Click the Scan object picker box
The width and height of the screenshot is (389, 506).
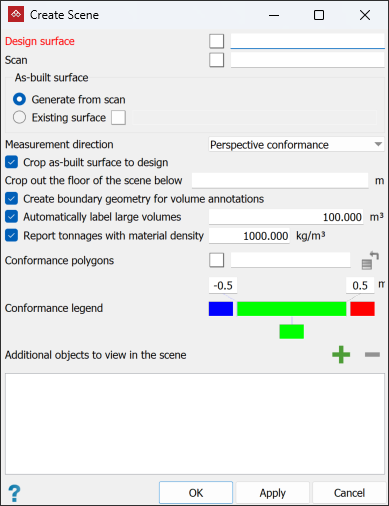pos(217,60)
